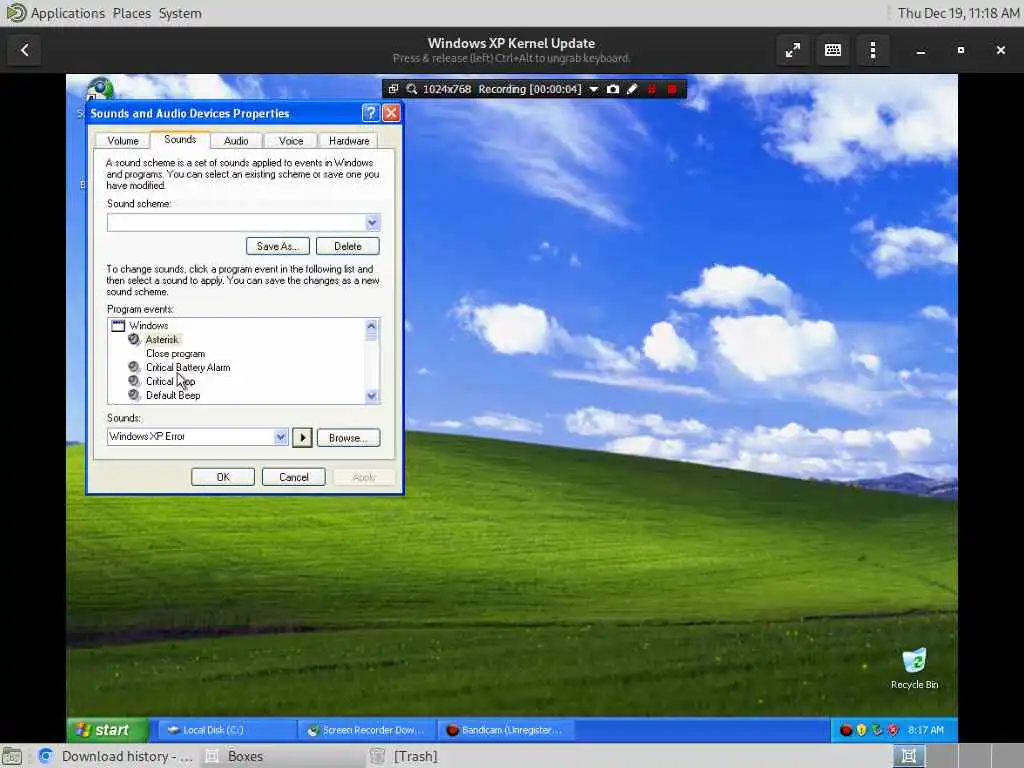Screen dimensions: 1024x768
Task: Stop recording with the red stop button
Action: point(672,89)
